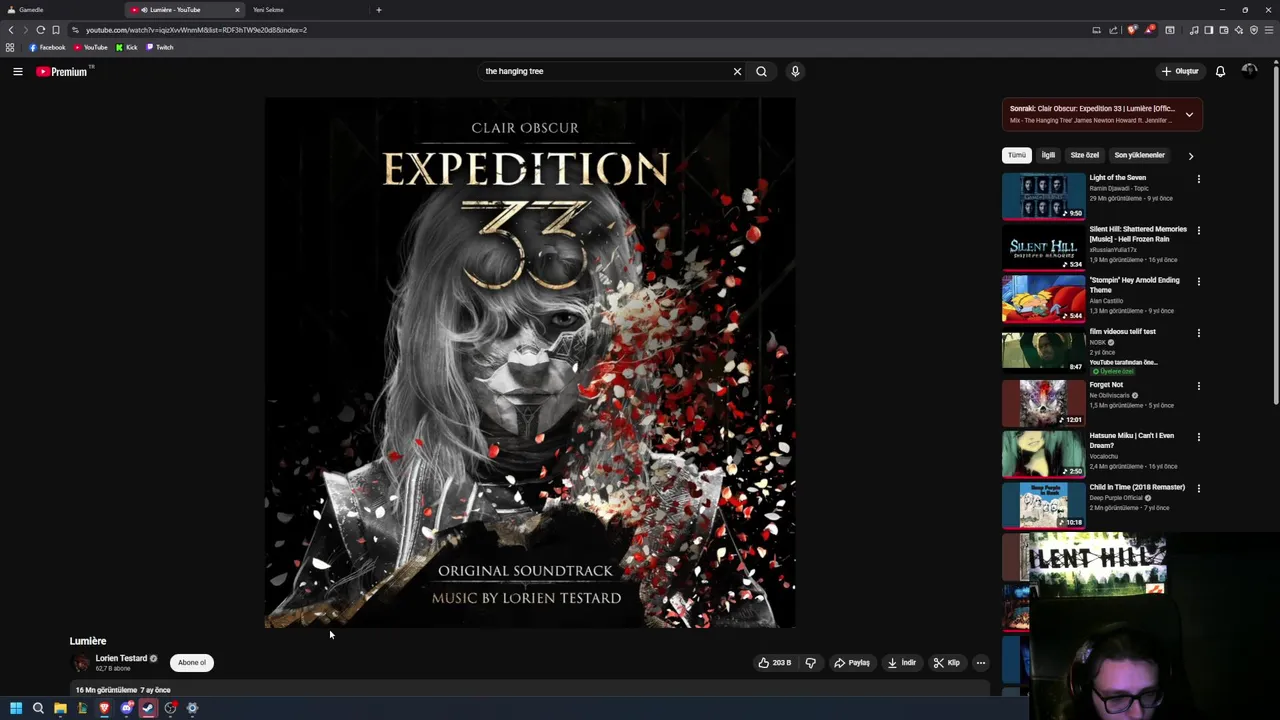Close the Lumière YouTube tab
Image resolution: width=1280 pixels, height=720 pixels.
[x=237, y=10]
